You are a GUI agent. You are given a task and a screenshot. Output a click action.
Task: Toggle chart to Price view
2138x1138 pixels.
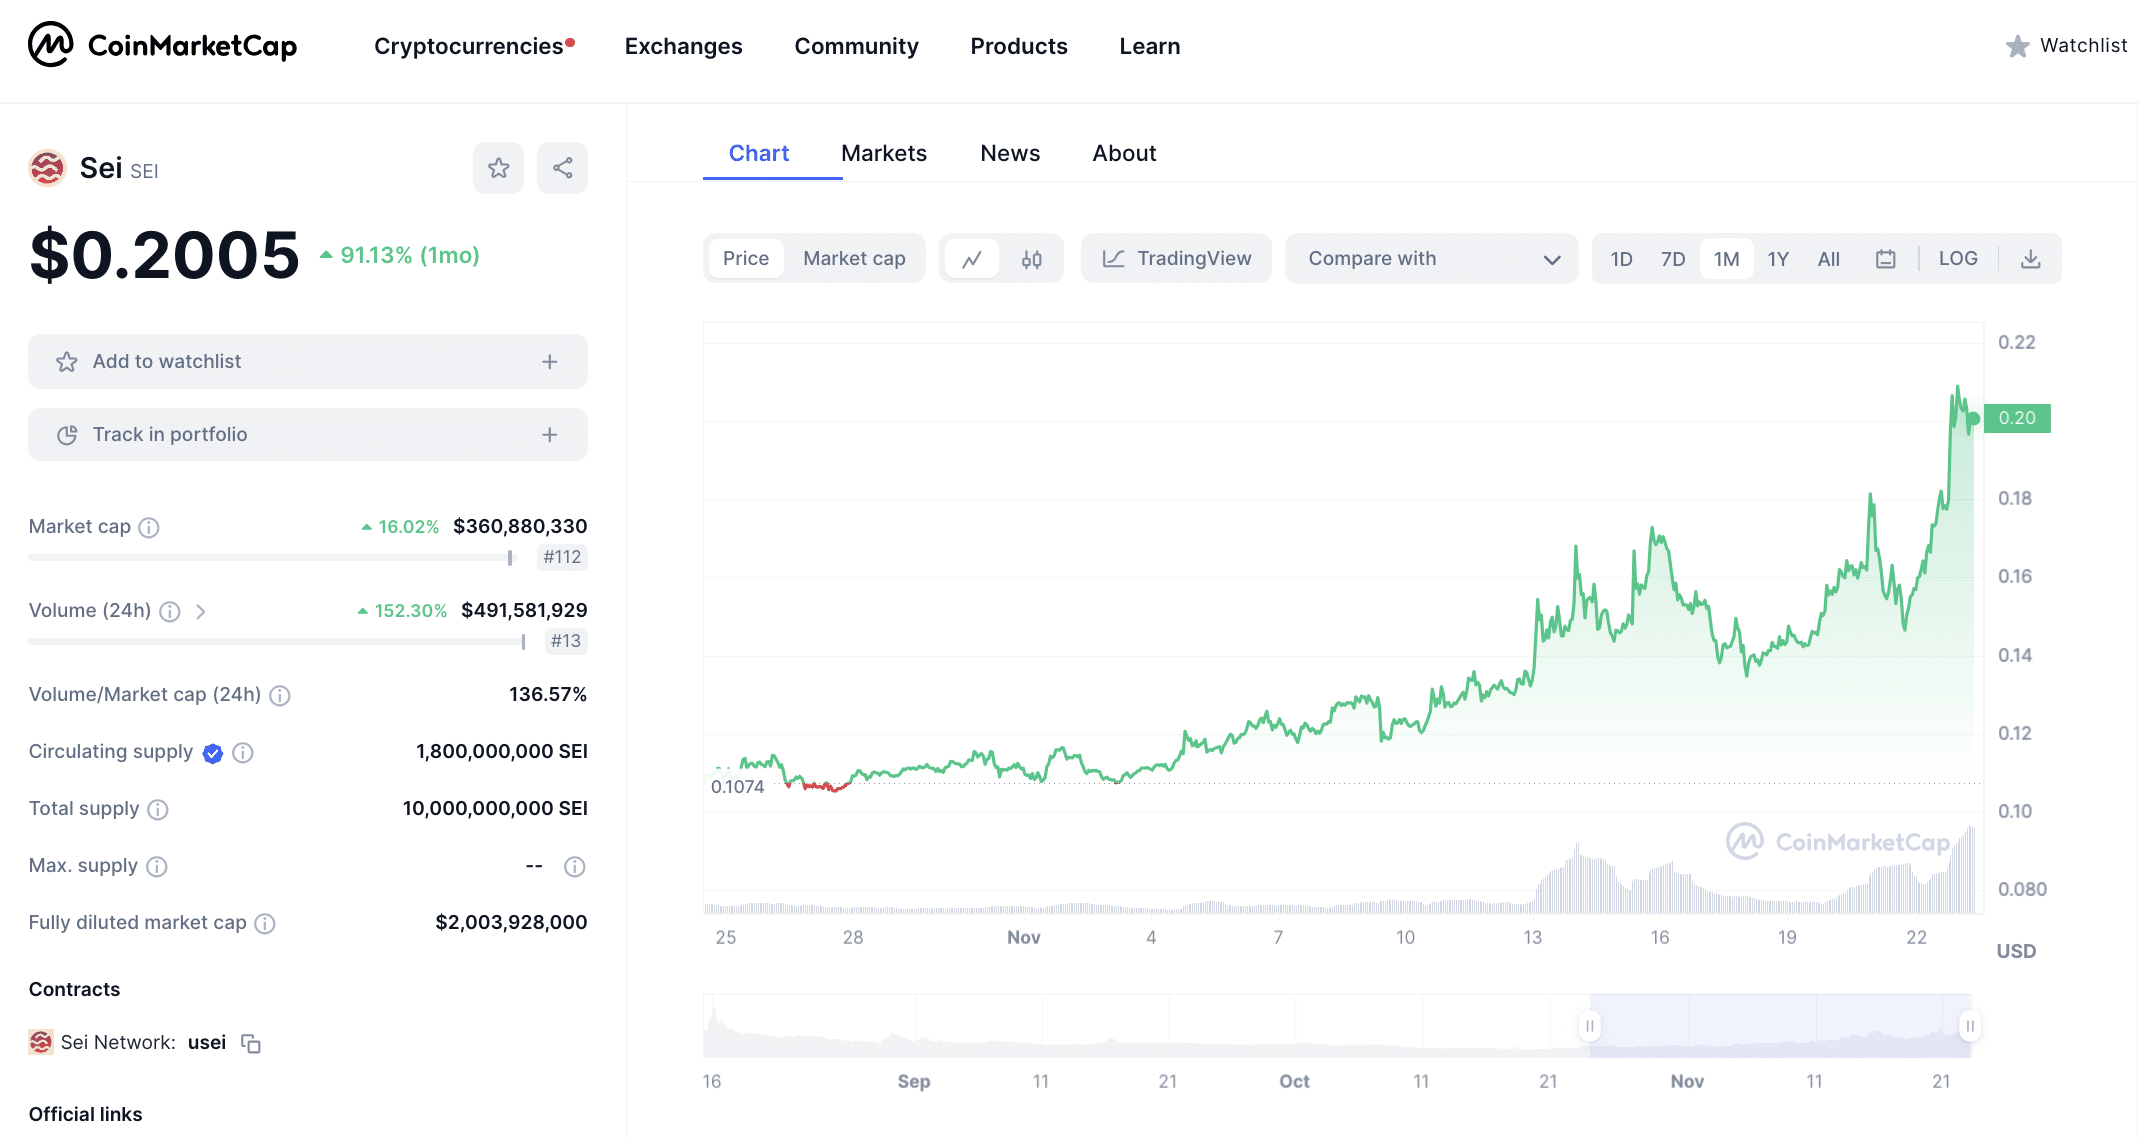[x=746, y=258]
